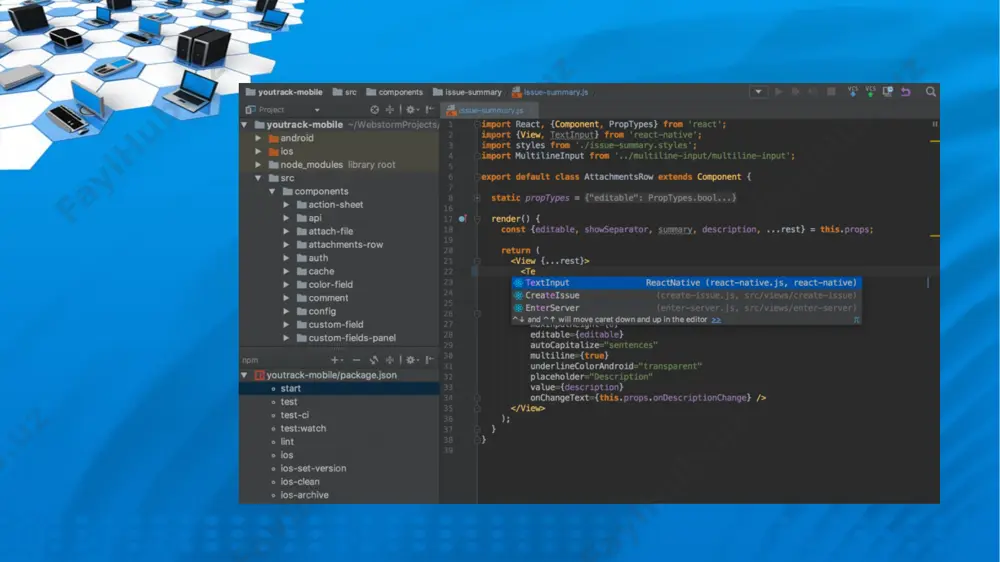Click the >> link in completion hint
The width and height of the screenshot is (1000, 562).
[x=716, y=320]
